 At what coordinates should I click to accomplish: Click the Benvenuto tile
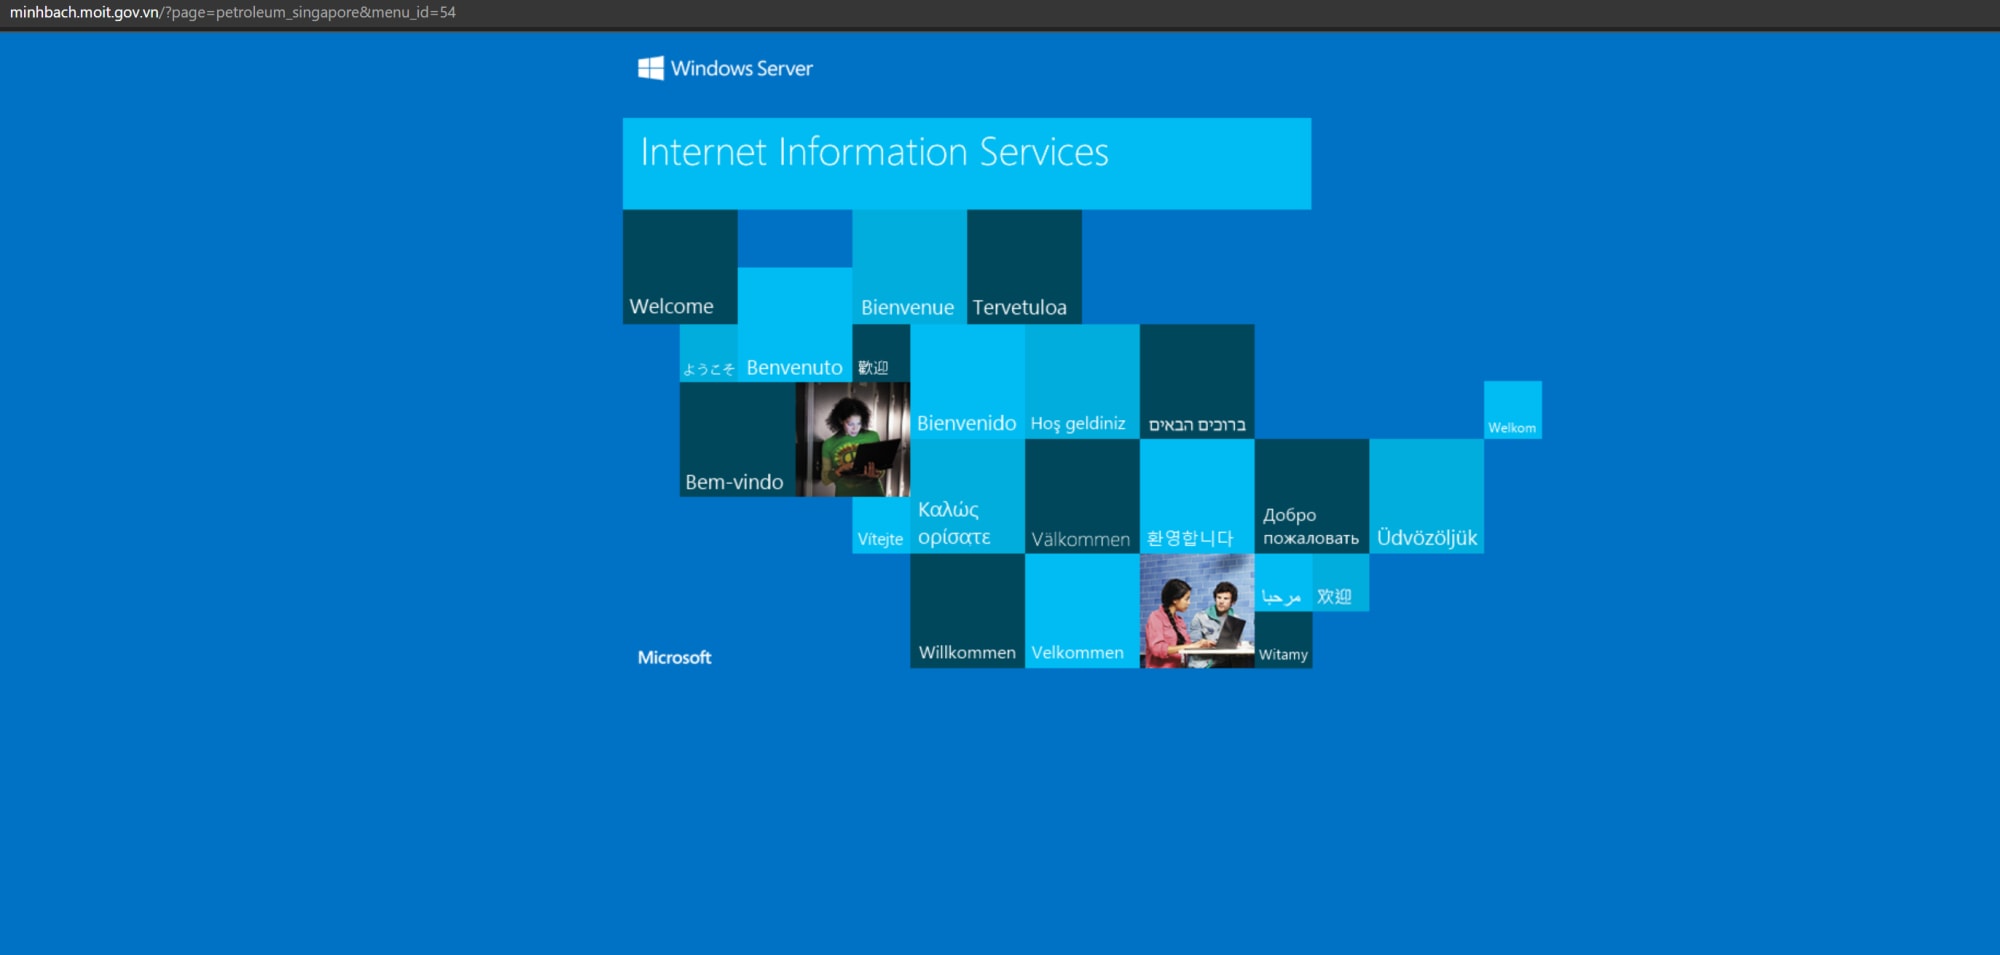click(x=795, y=324)
